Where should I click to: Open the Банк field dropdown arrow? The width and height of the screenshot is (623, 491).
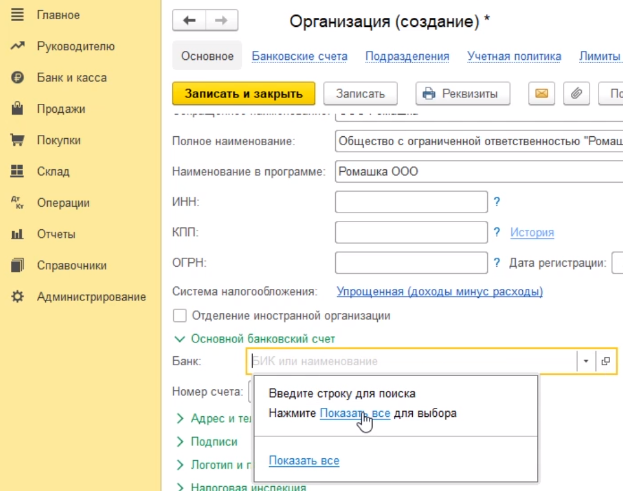tap(584, 361)
